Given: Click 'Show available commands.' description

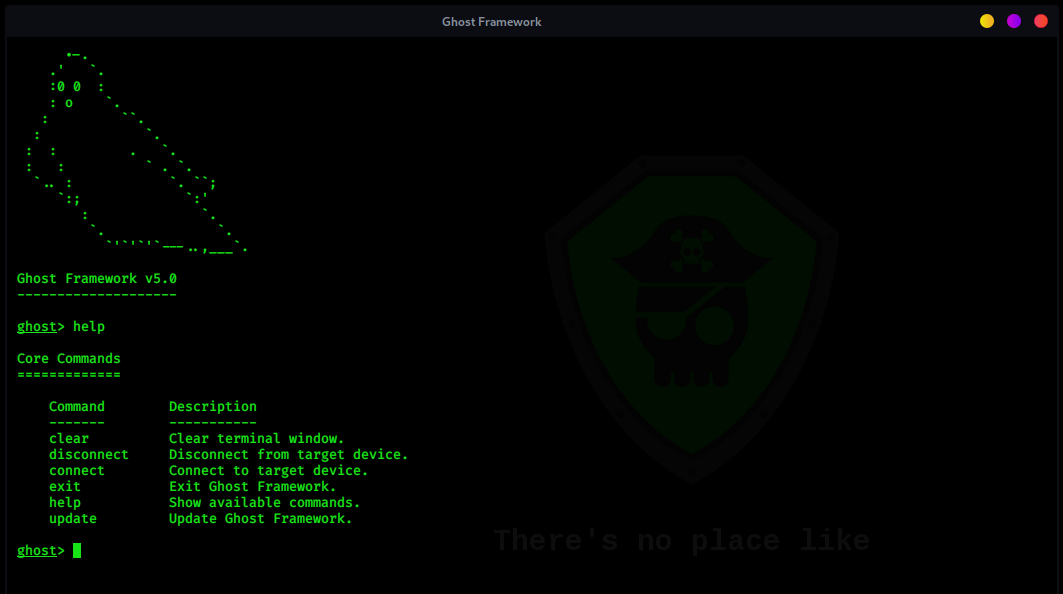Looking at the screenshot, I should pyautogui.click(x=264, y=502).
